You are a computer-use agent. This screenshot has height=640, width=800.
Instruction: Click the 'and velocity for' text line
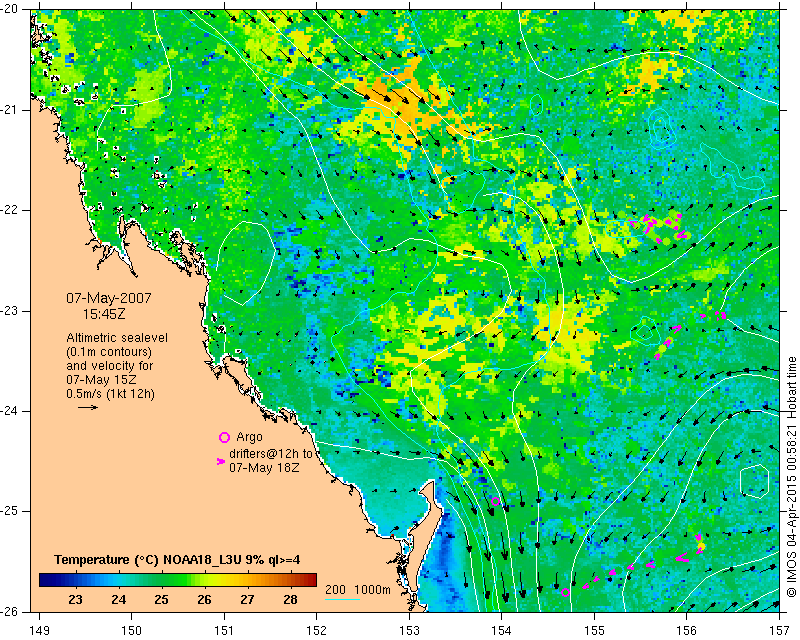pos(110,366)
